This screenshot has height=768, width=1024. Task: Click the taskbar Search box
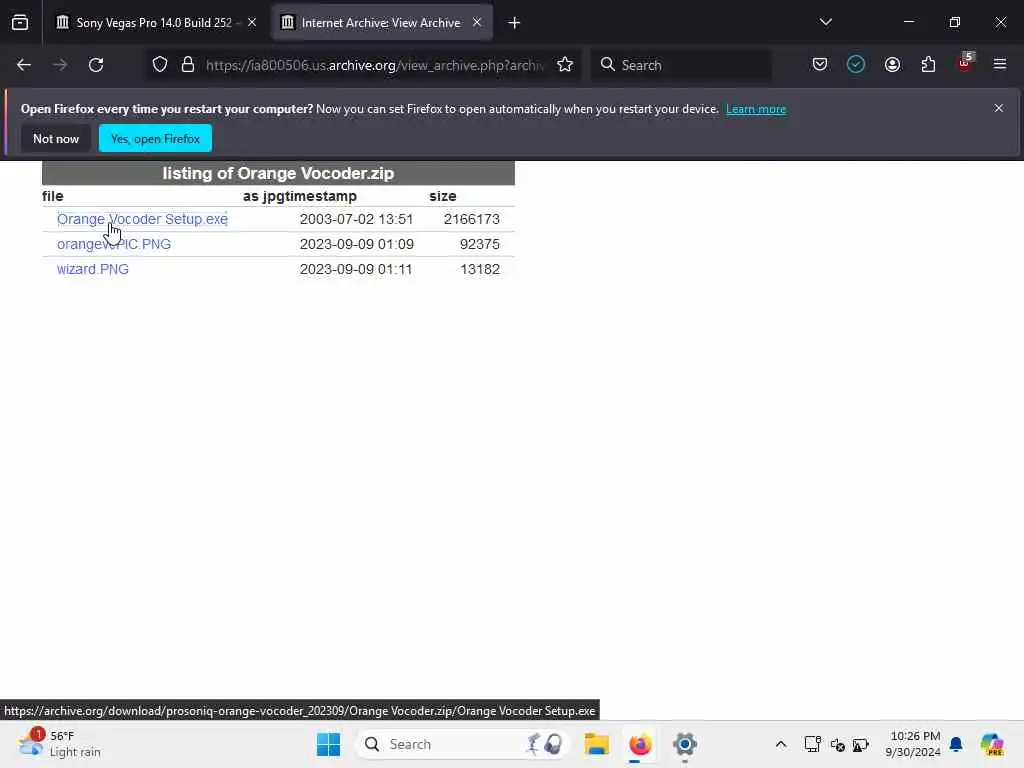coord(462,744)
